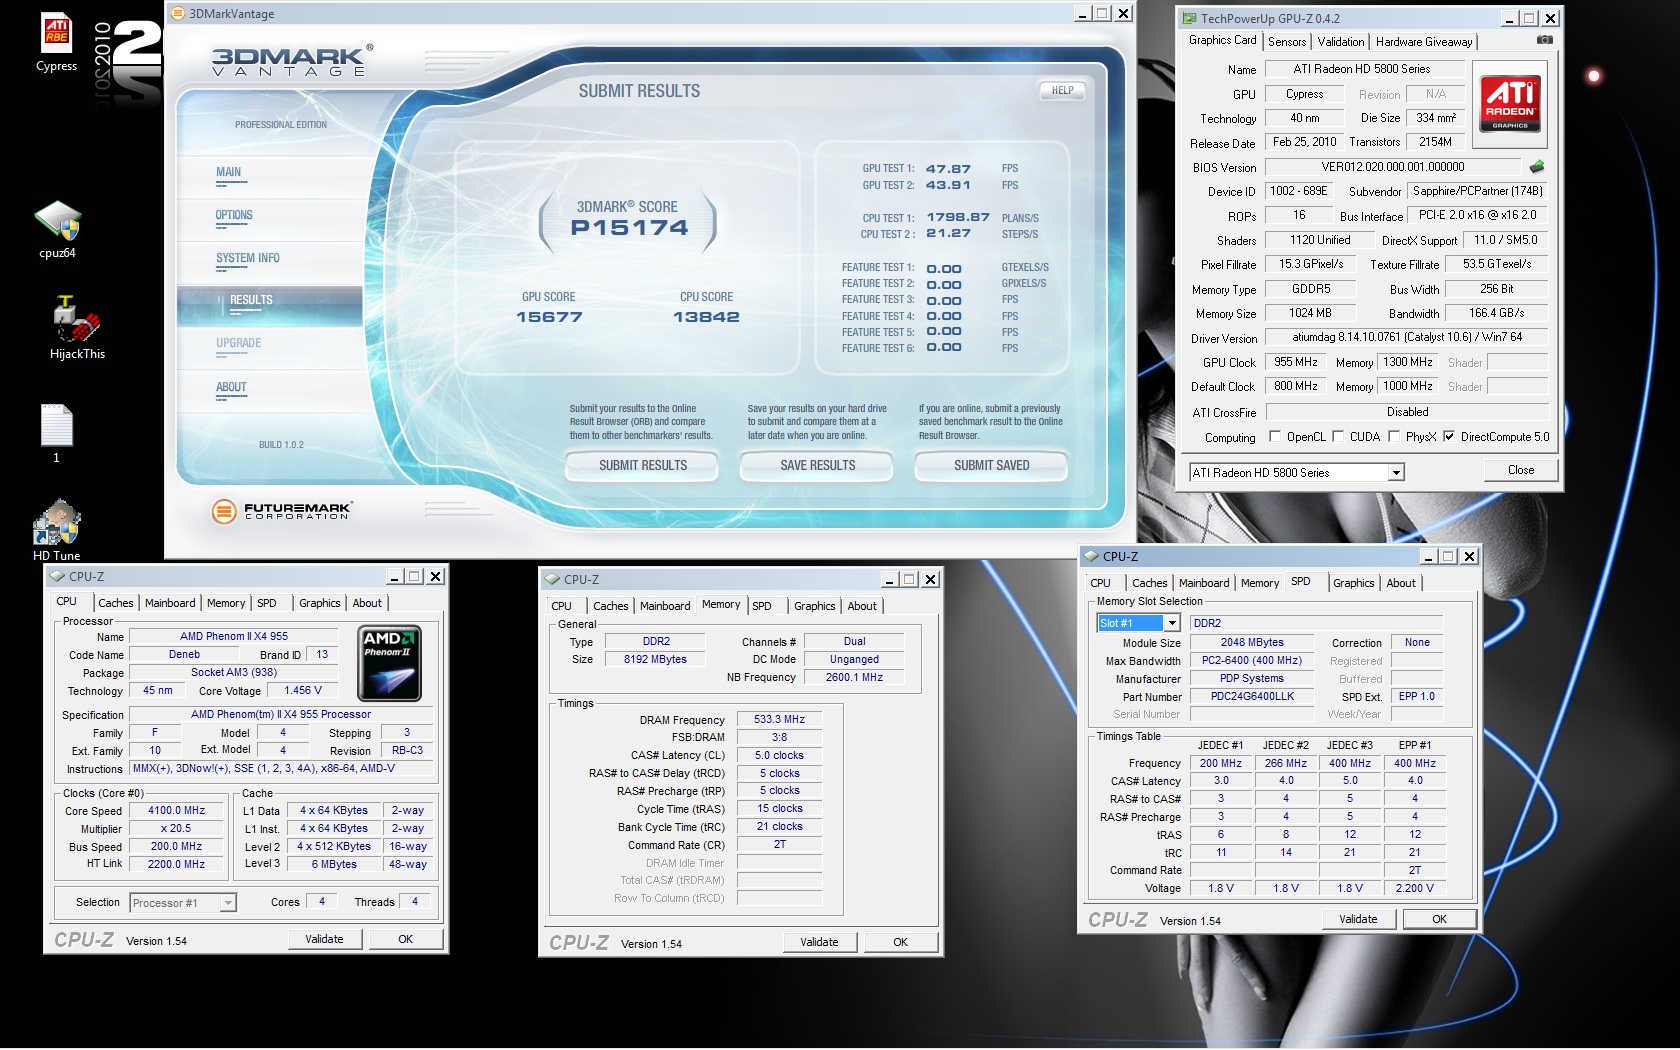
Task: Open Hardware Giveaway tab in GPU-Z
Action: click(1424, 42)
